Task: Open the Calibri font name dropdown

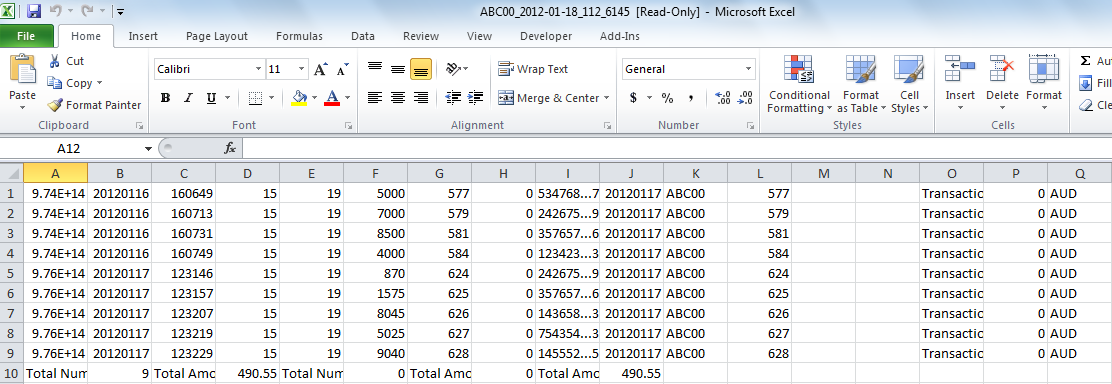Action: pyautogui.click(x=259, y=70)
